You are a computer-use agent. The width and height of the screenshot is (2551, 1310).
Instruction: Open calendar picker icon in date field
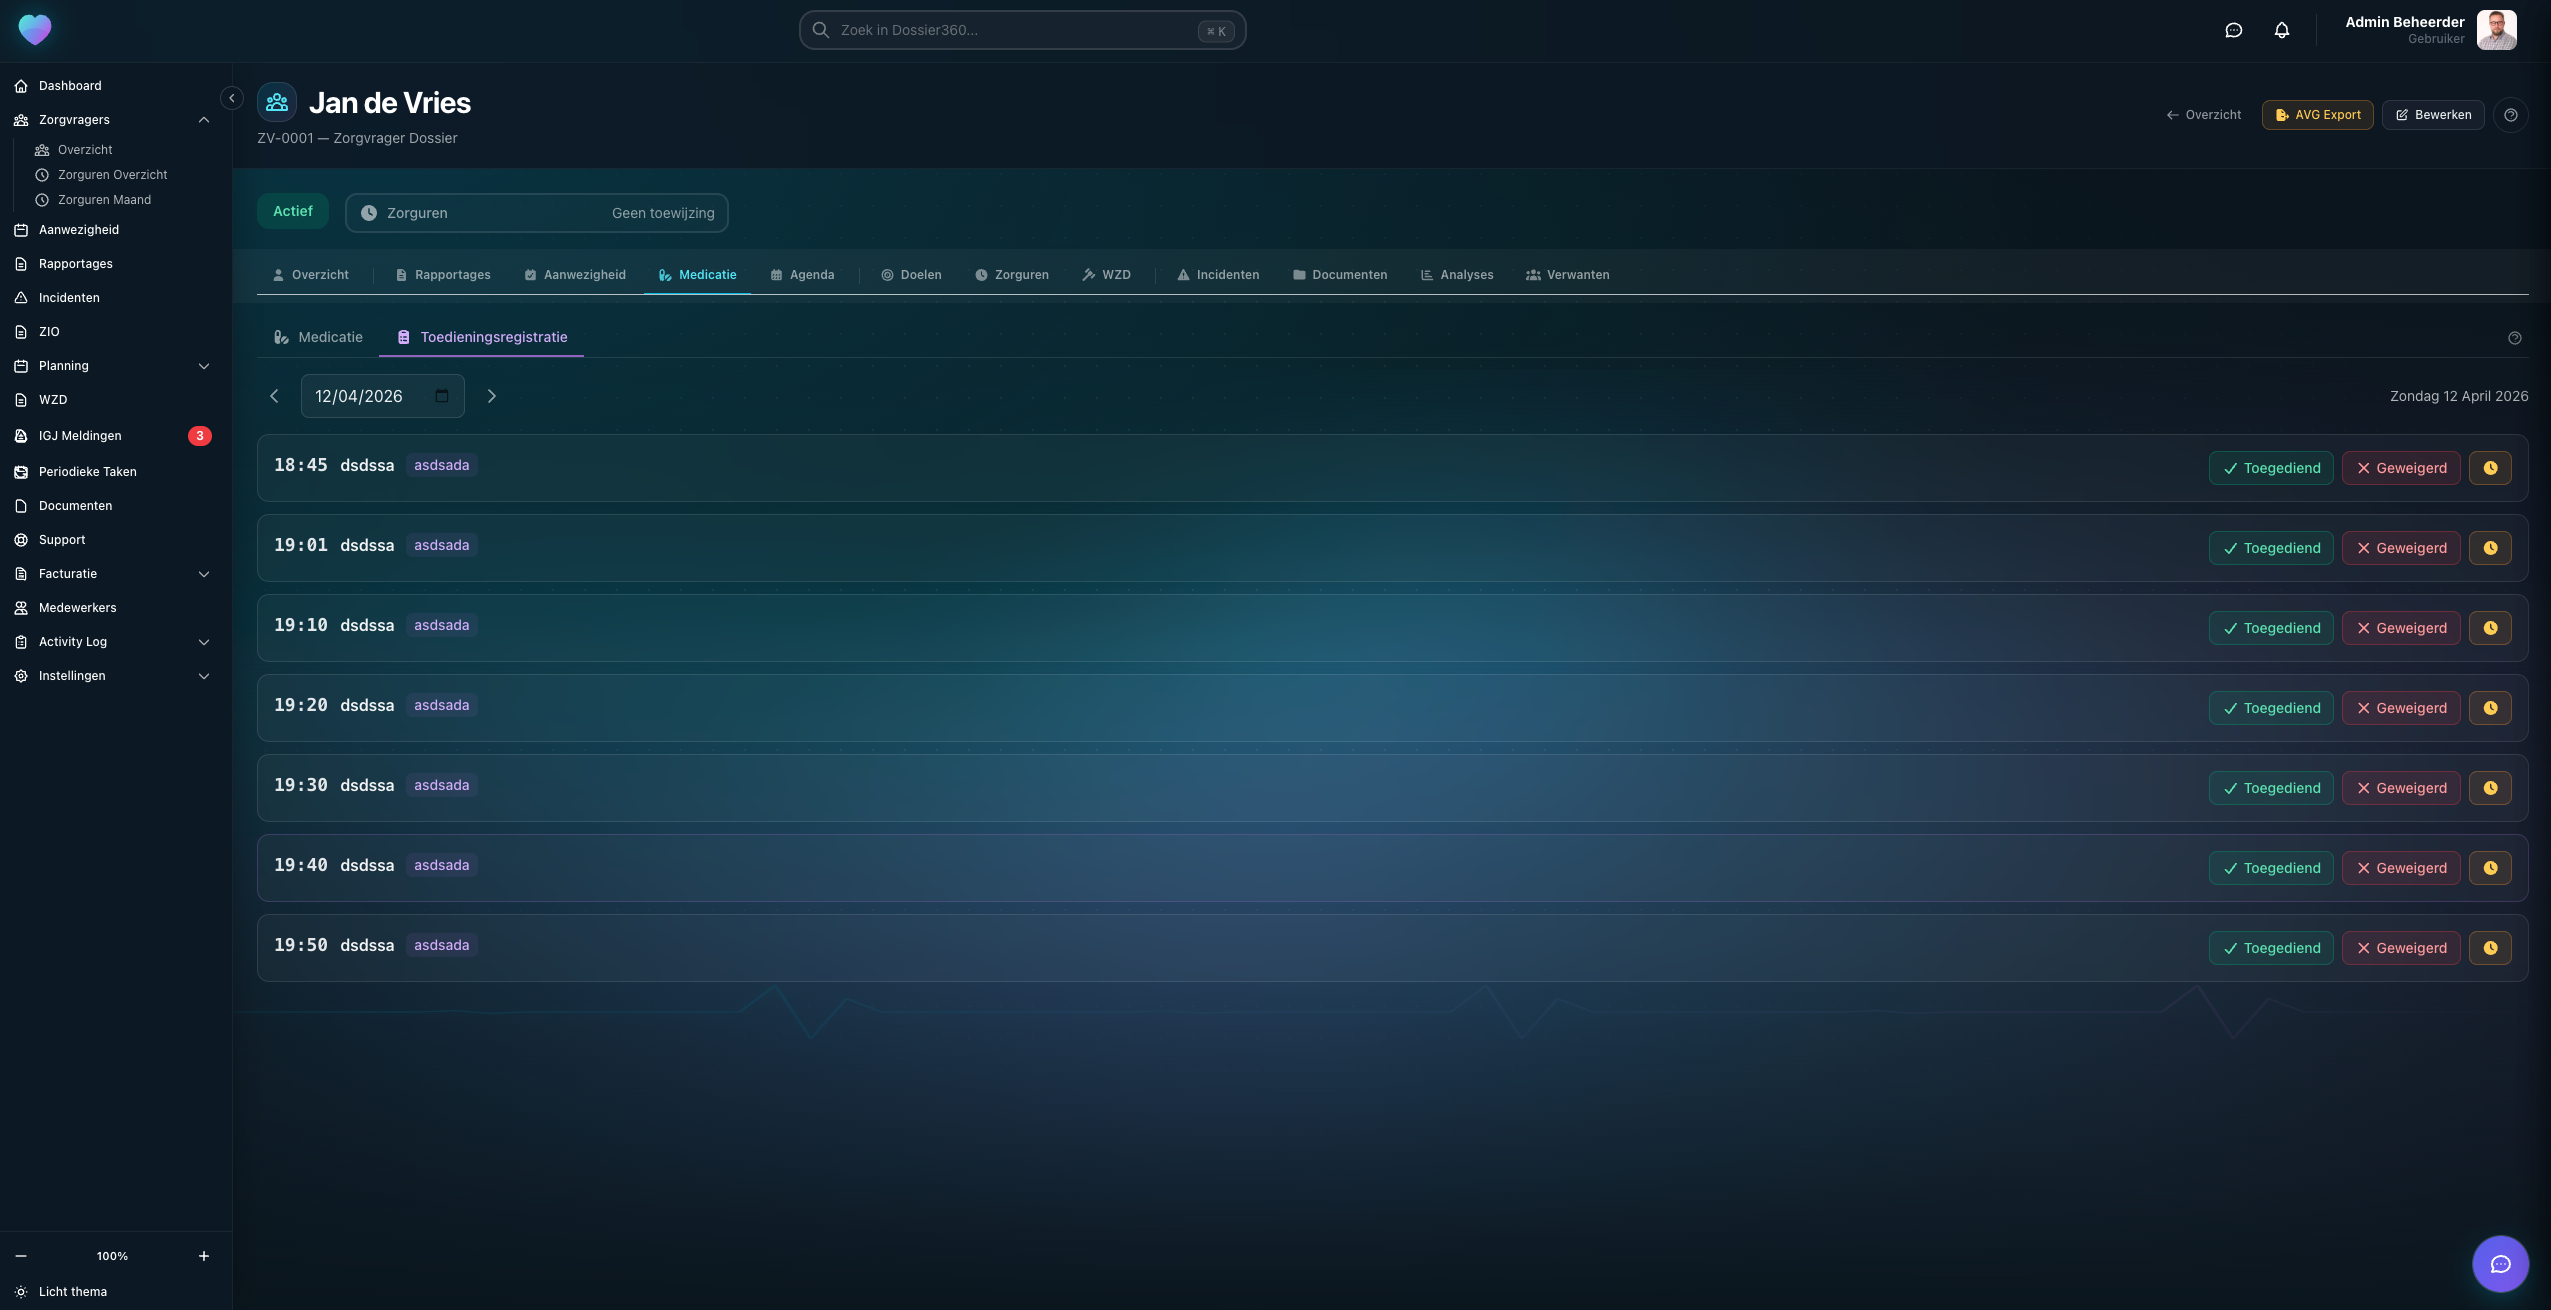(442, 396)
